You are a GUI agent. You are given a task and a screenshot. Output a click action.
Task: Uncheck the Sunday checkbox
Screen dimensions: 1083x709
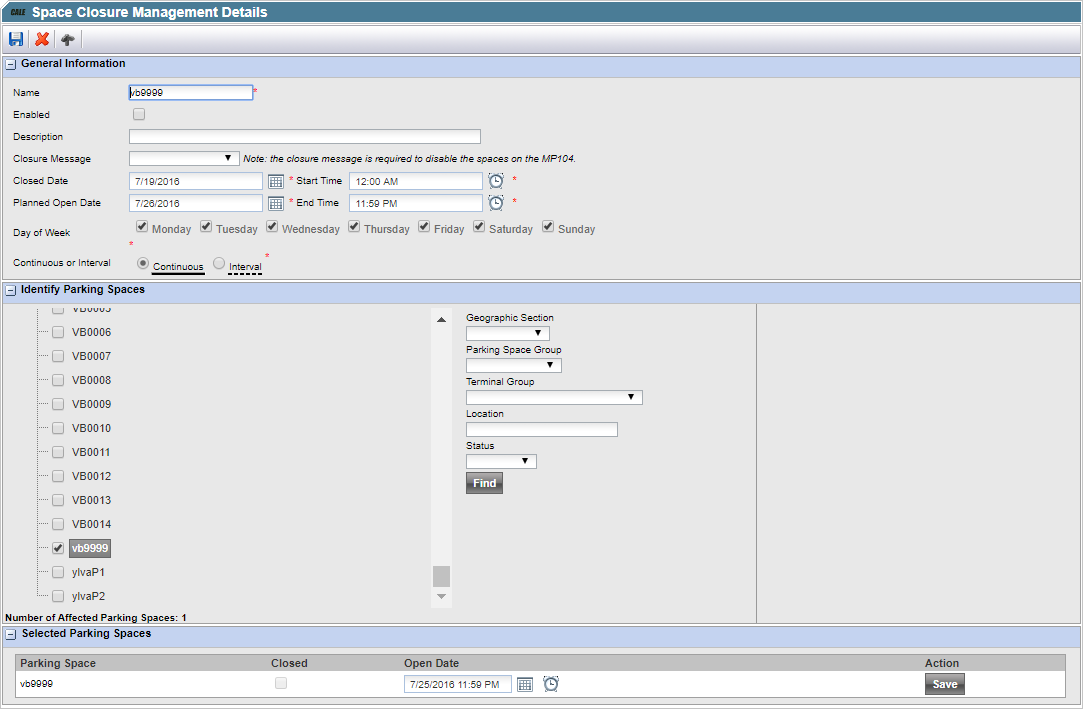(x=548, y=226)
